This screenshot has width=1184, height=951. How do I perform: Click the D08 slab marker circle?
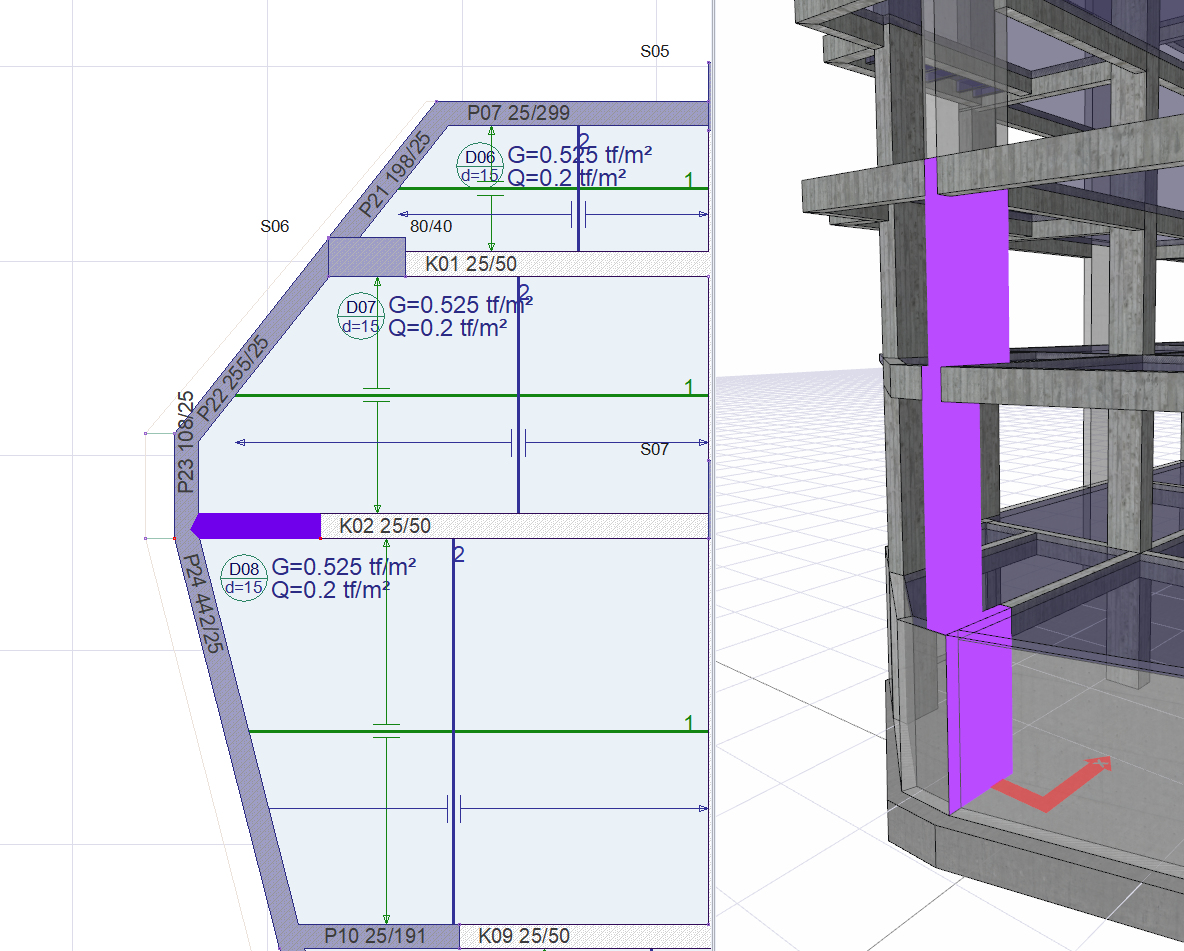coord(243,578)
